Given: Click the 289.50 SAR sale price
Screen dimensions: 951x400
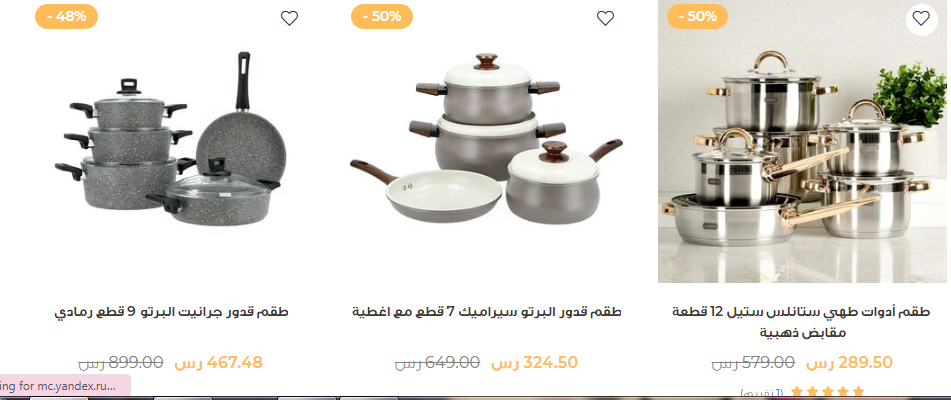Looking at the screenshot, I should 849,363.
